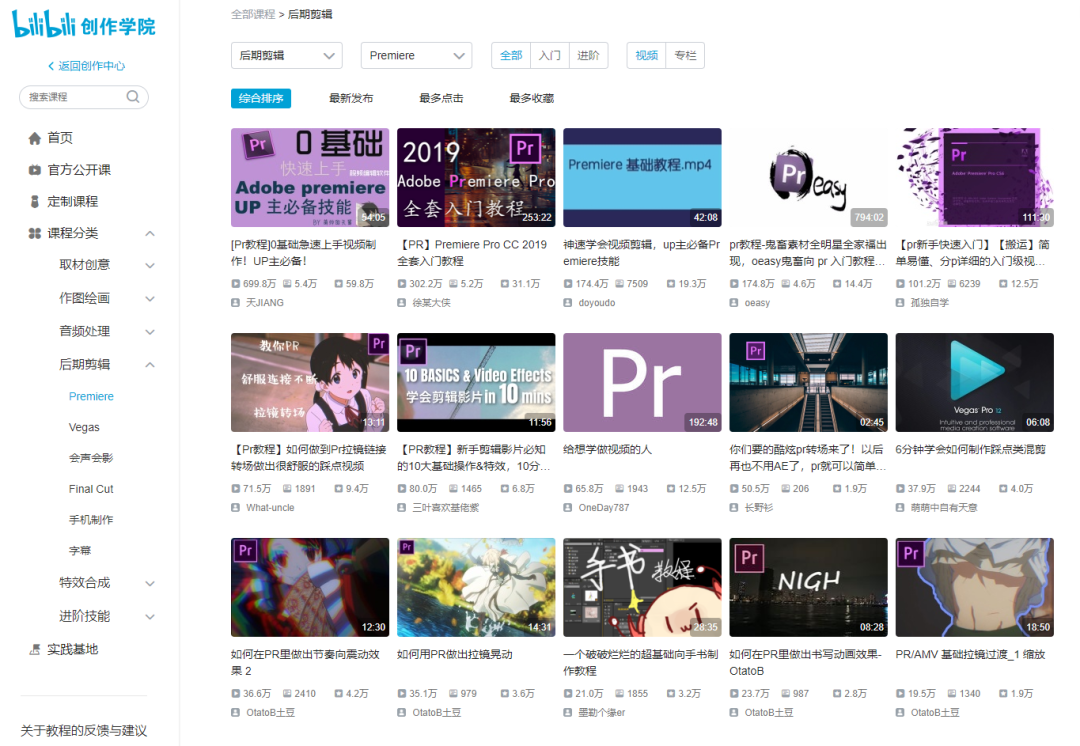This screenshot has height=746, width=1080.
Task: Click the favorites icon beside 1.9万 in the PR/AMV card
Action: coord(1003,694)
